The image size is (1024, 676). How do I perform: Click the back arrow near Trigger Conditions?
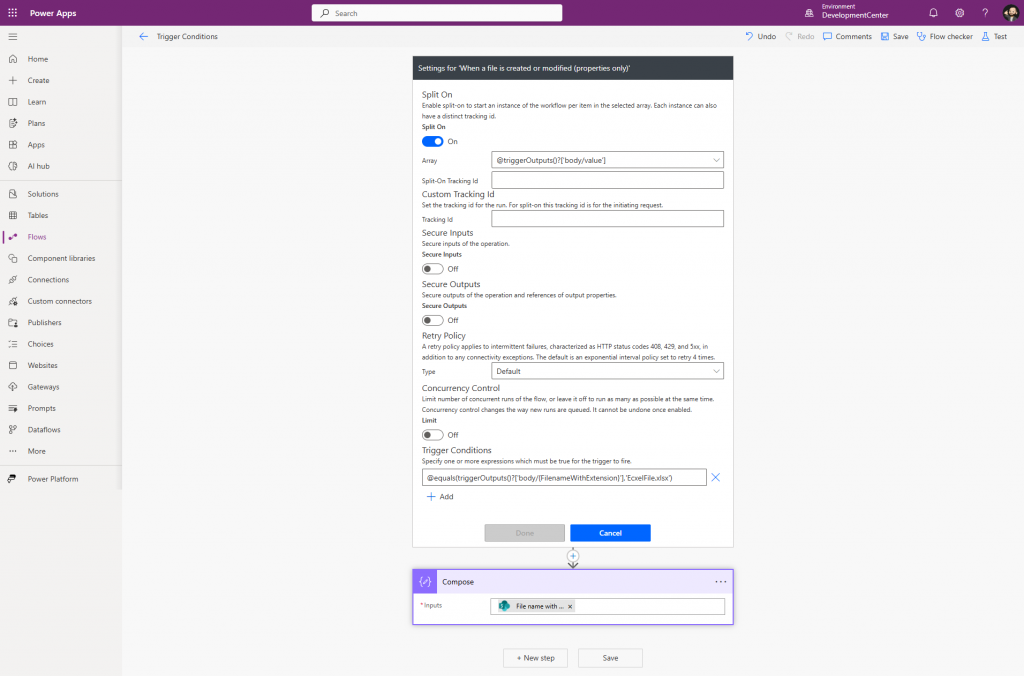coord(143,36)
